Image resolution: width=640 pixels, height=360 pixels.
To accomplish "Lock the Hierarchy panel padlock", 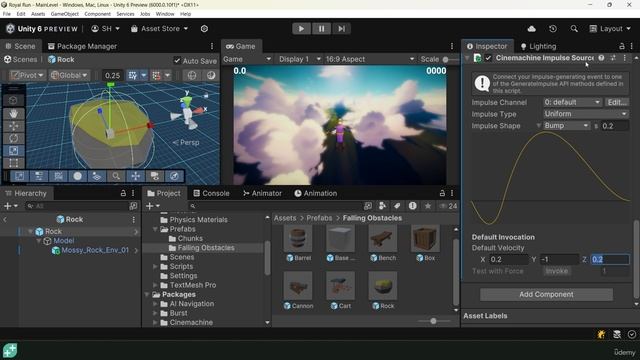I will click(x=123, y=193).
